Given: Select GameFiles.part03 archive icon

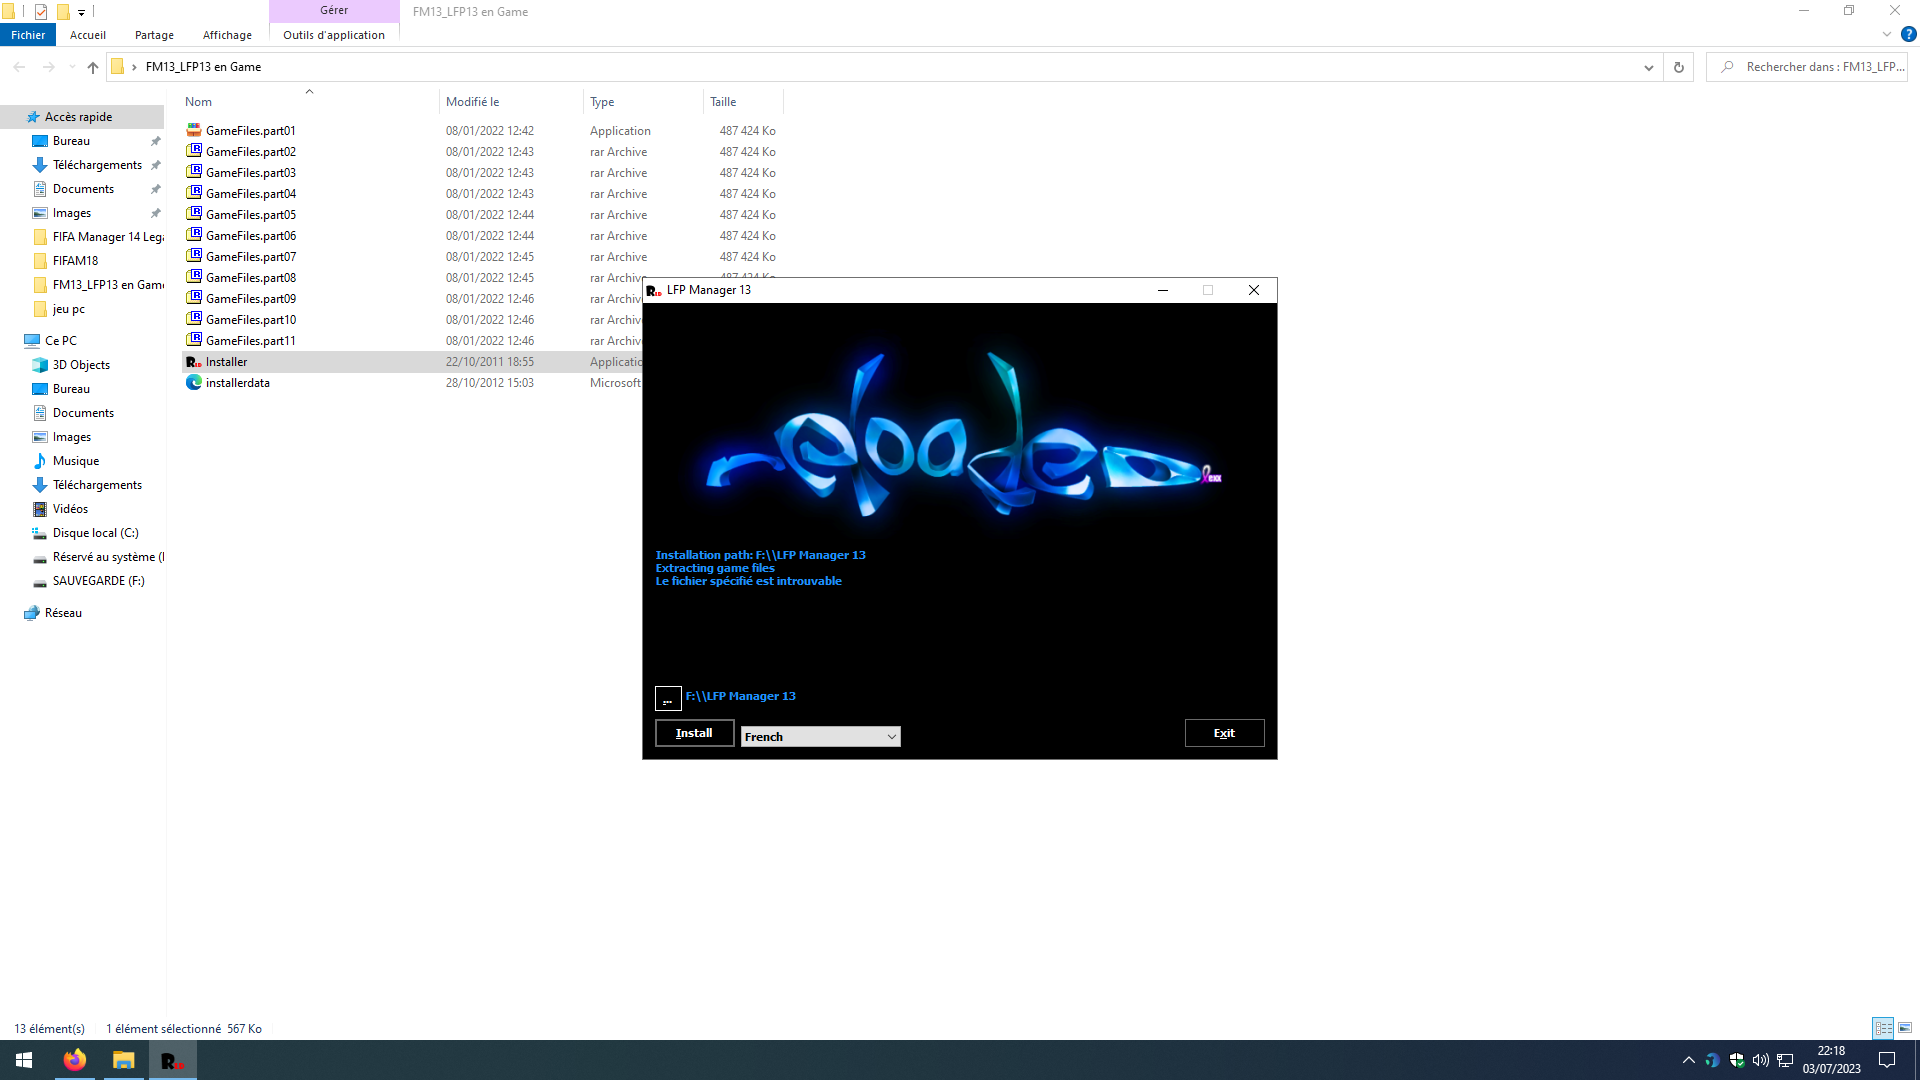Looking at the screenshot, I should pos(194,172).
